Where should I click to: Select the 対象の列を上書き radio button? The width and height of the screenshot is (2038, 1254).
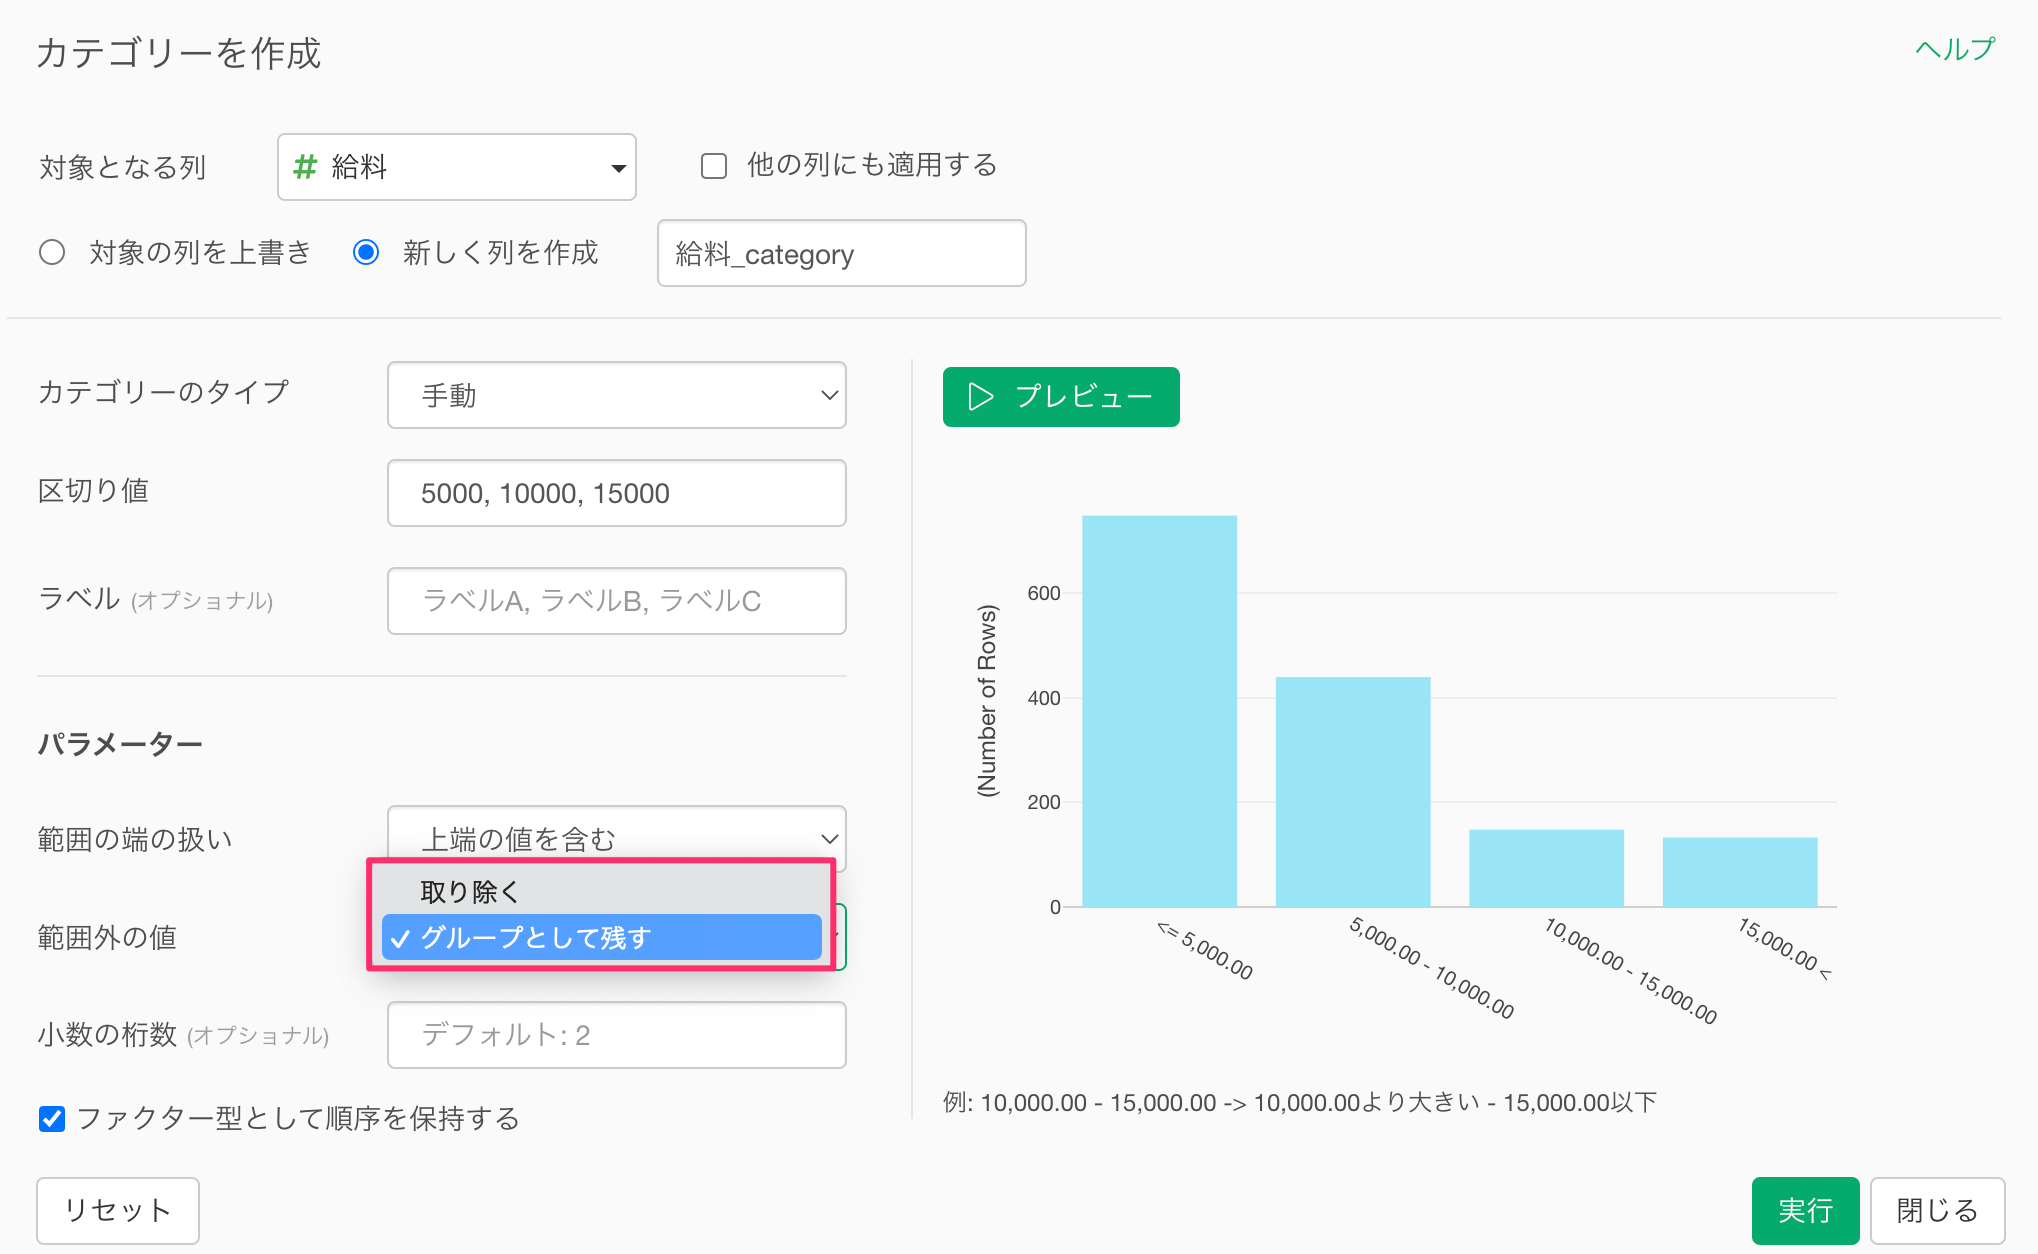coord(52,252)
